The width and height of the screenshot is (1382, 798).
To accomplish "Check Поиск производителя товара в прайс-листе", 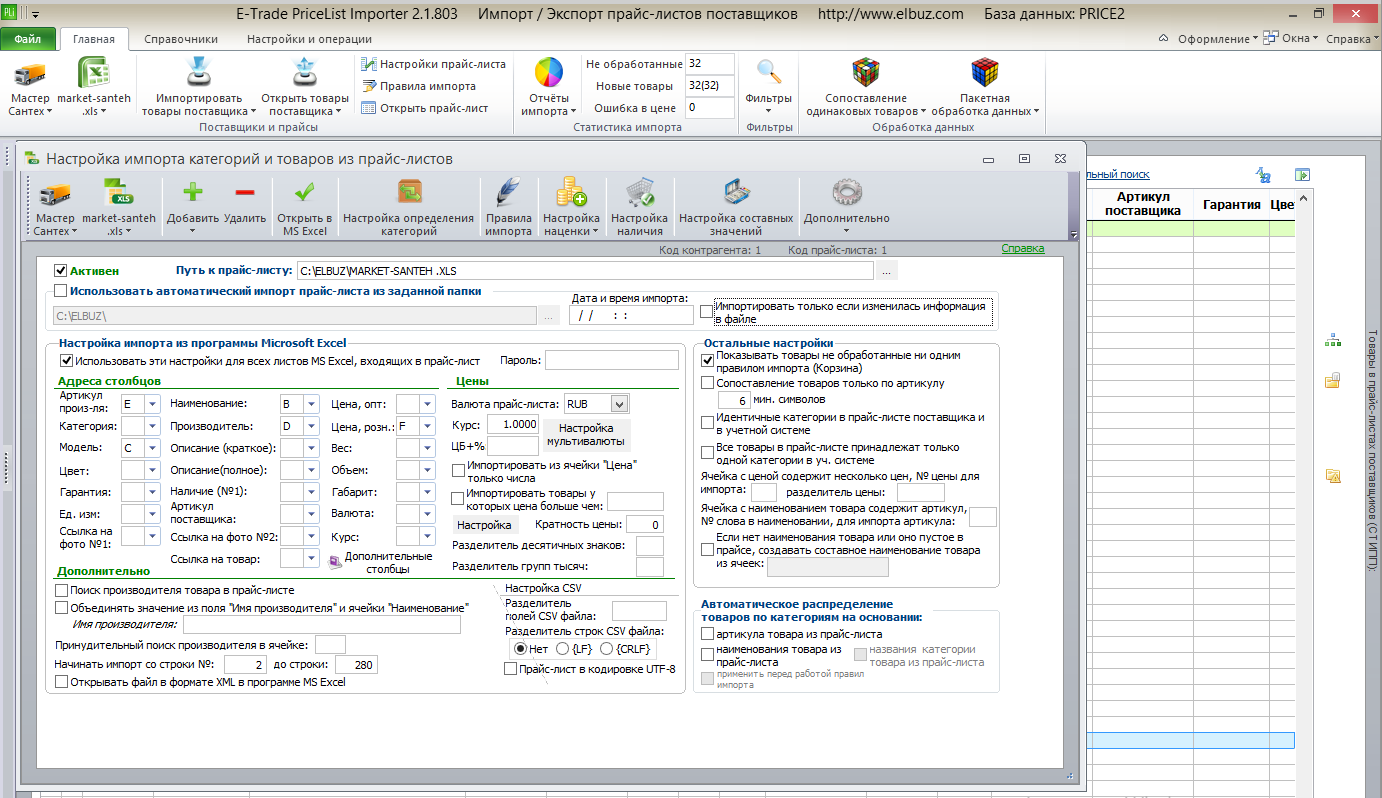I will click(61, 590).
